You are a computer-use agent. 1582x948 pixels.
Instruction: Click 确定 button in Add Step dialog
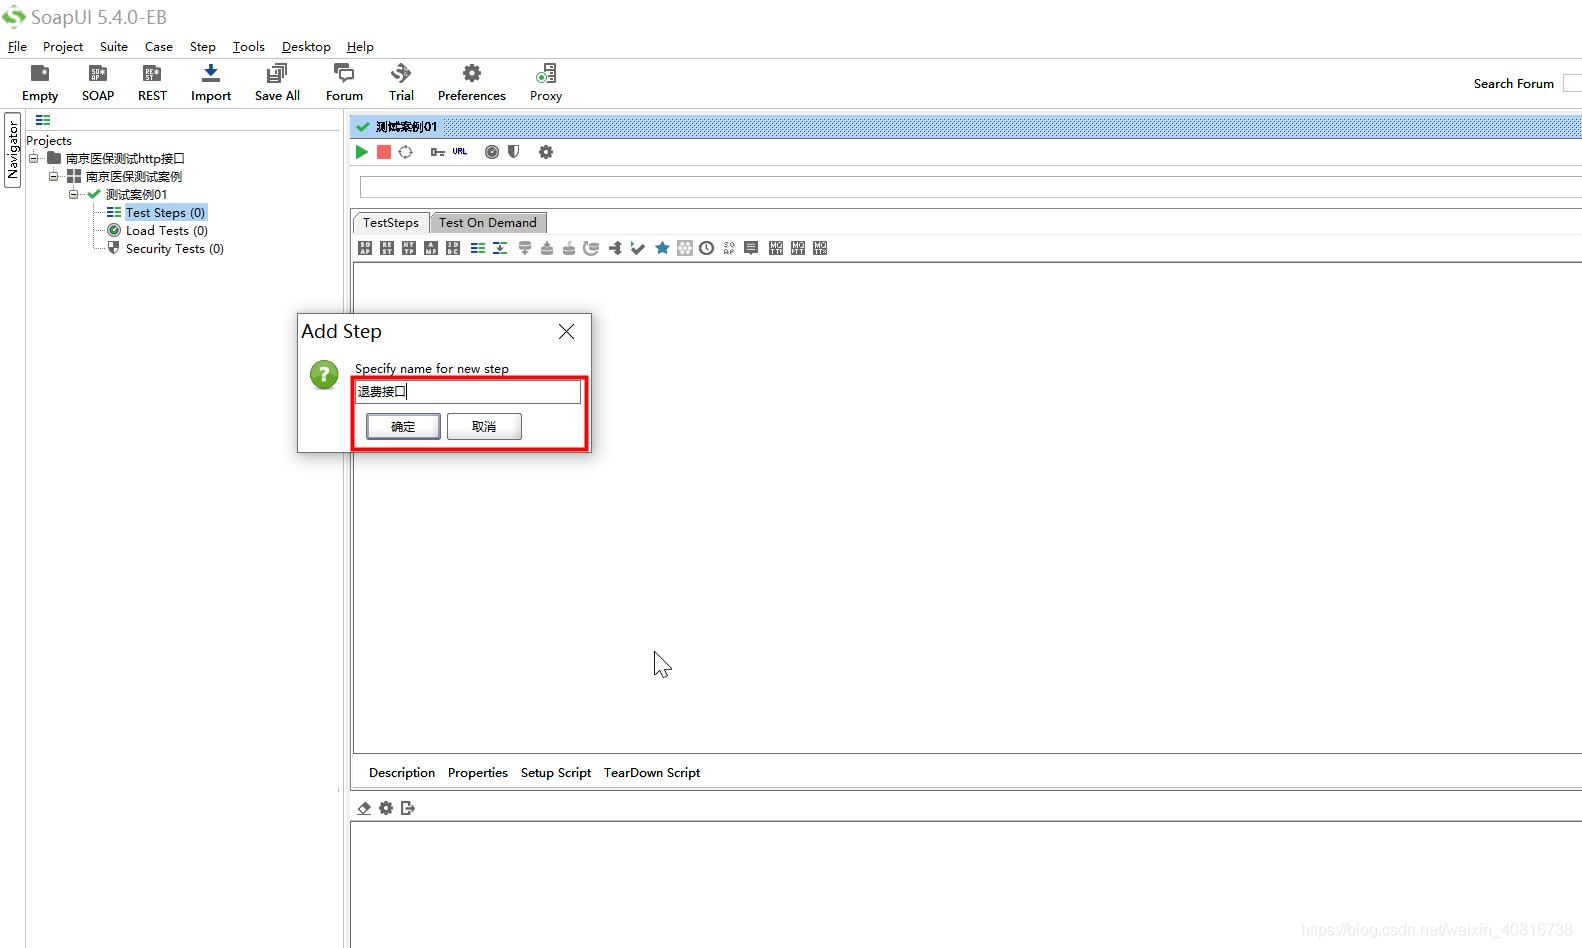point(403,427)
